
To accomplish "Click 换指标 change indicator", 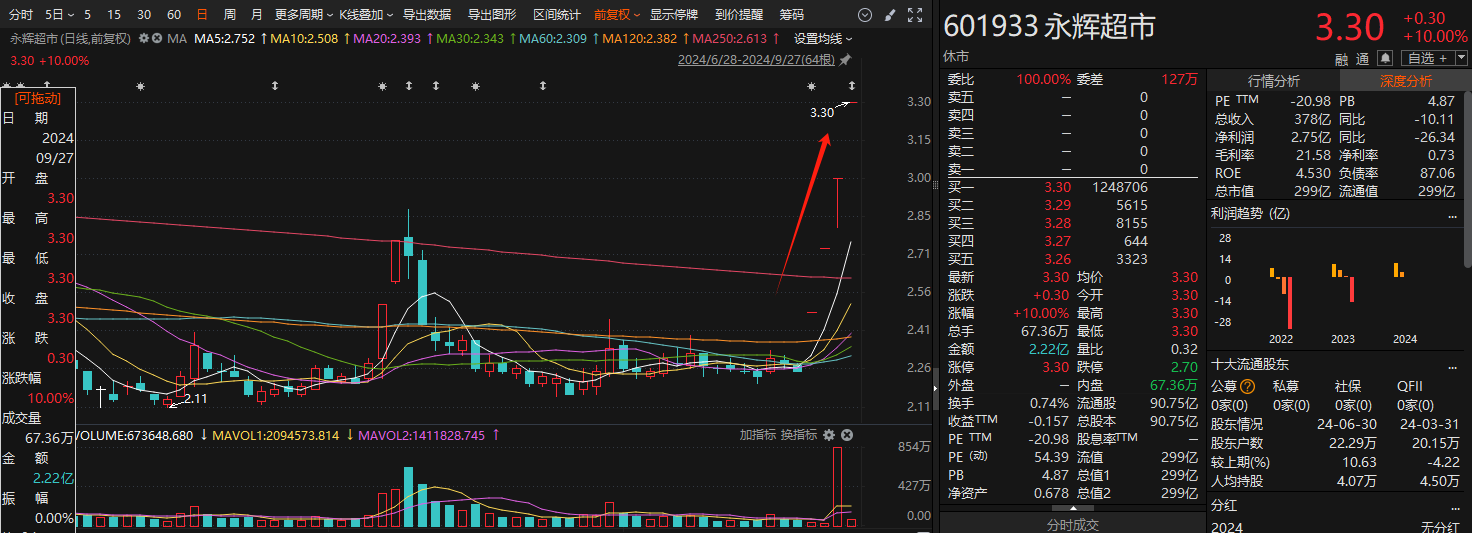I will pyautogui.click(x=798, y=435).
